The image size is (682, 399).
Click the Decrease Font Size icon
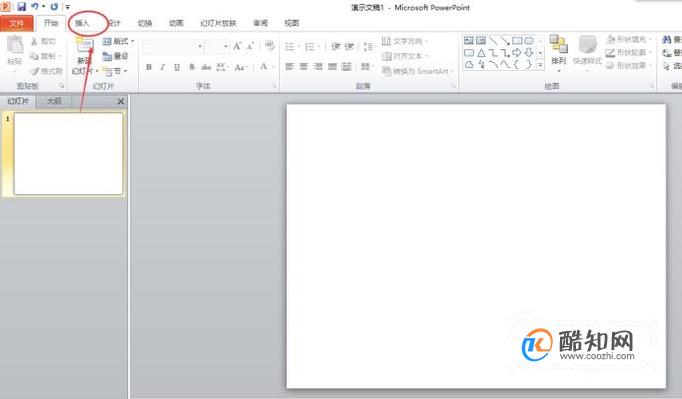[251, 46]
